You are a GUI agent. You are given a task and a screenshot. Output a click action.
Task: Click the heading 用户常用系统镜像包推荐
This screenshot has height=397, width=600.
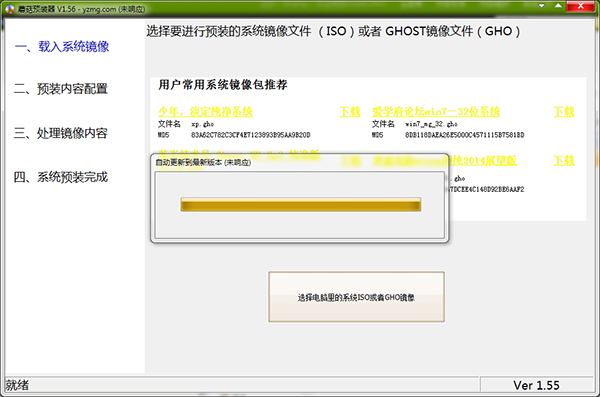223,85
